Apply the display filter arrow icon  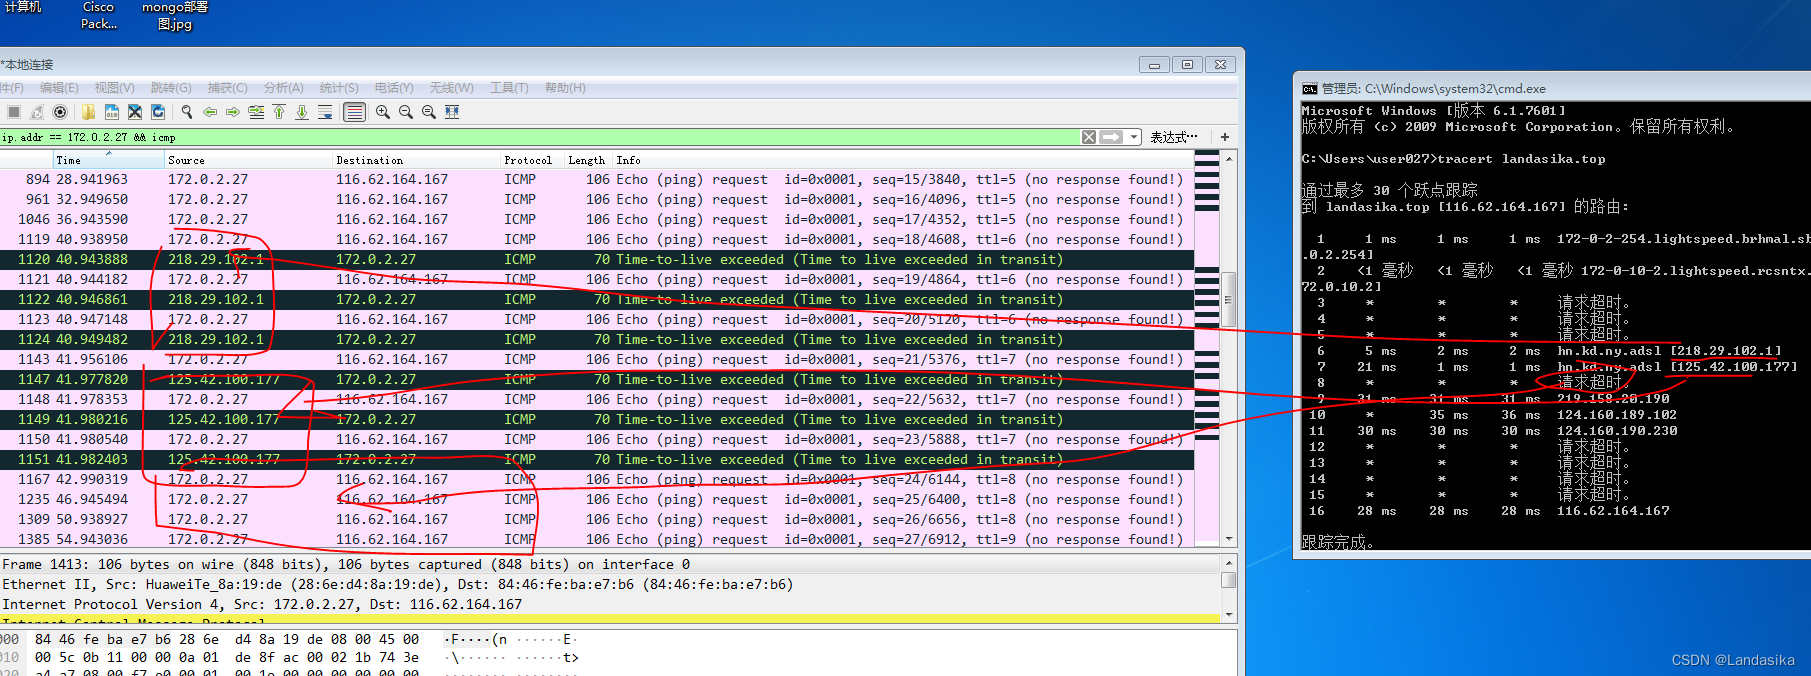tap(1111, 137)
